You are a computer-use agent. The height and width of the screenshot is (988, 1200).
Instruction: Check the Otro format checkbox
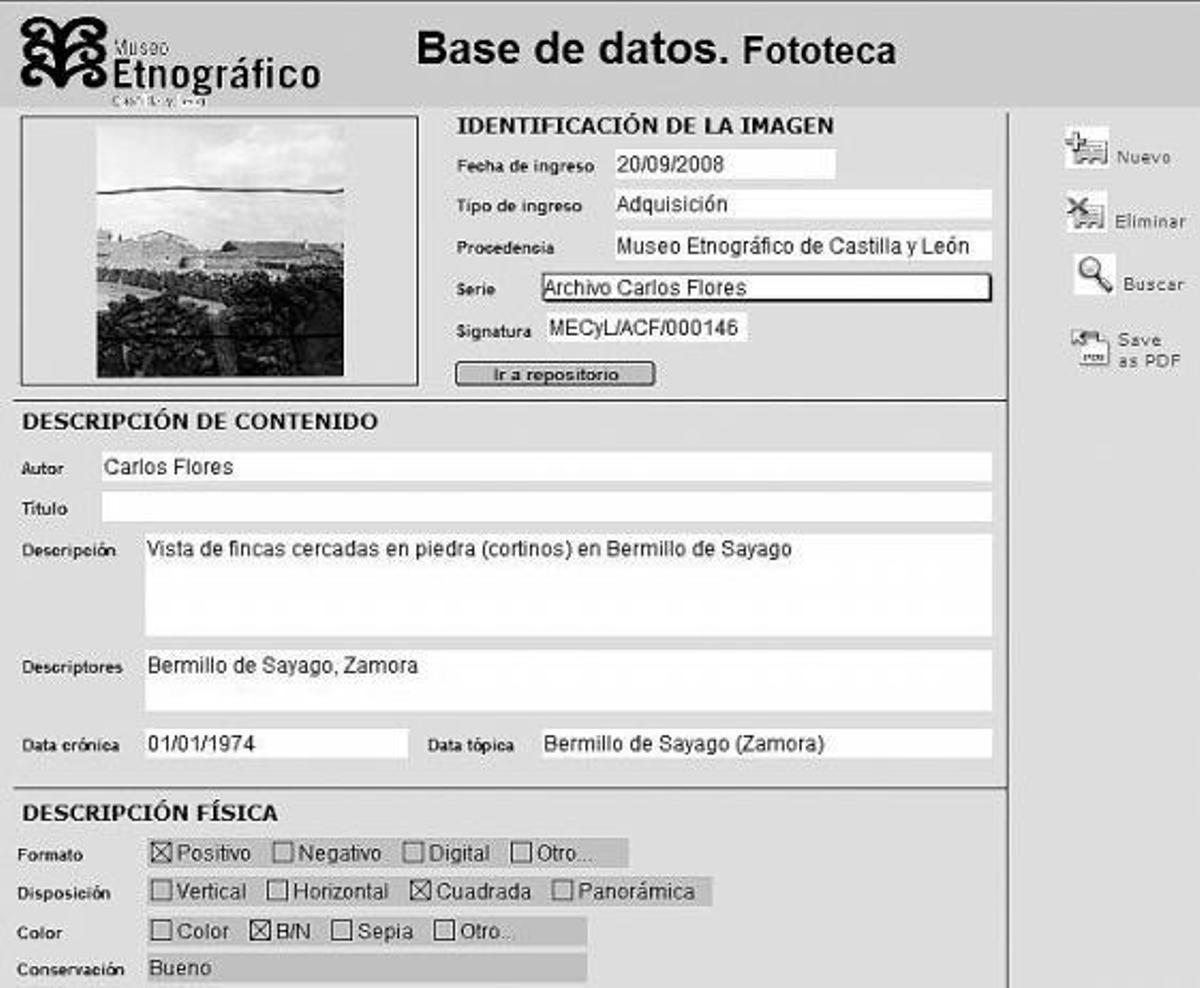point(521,853)
